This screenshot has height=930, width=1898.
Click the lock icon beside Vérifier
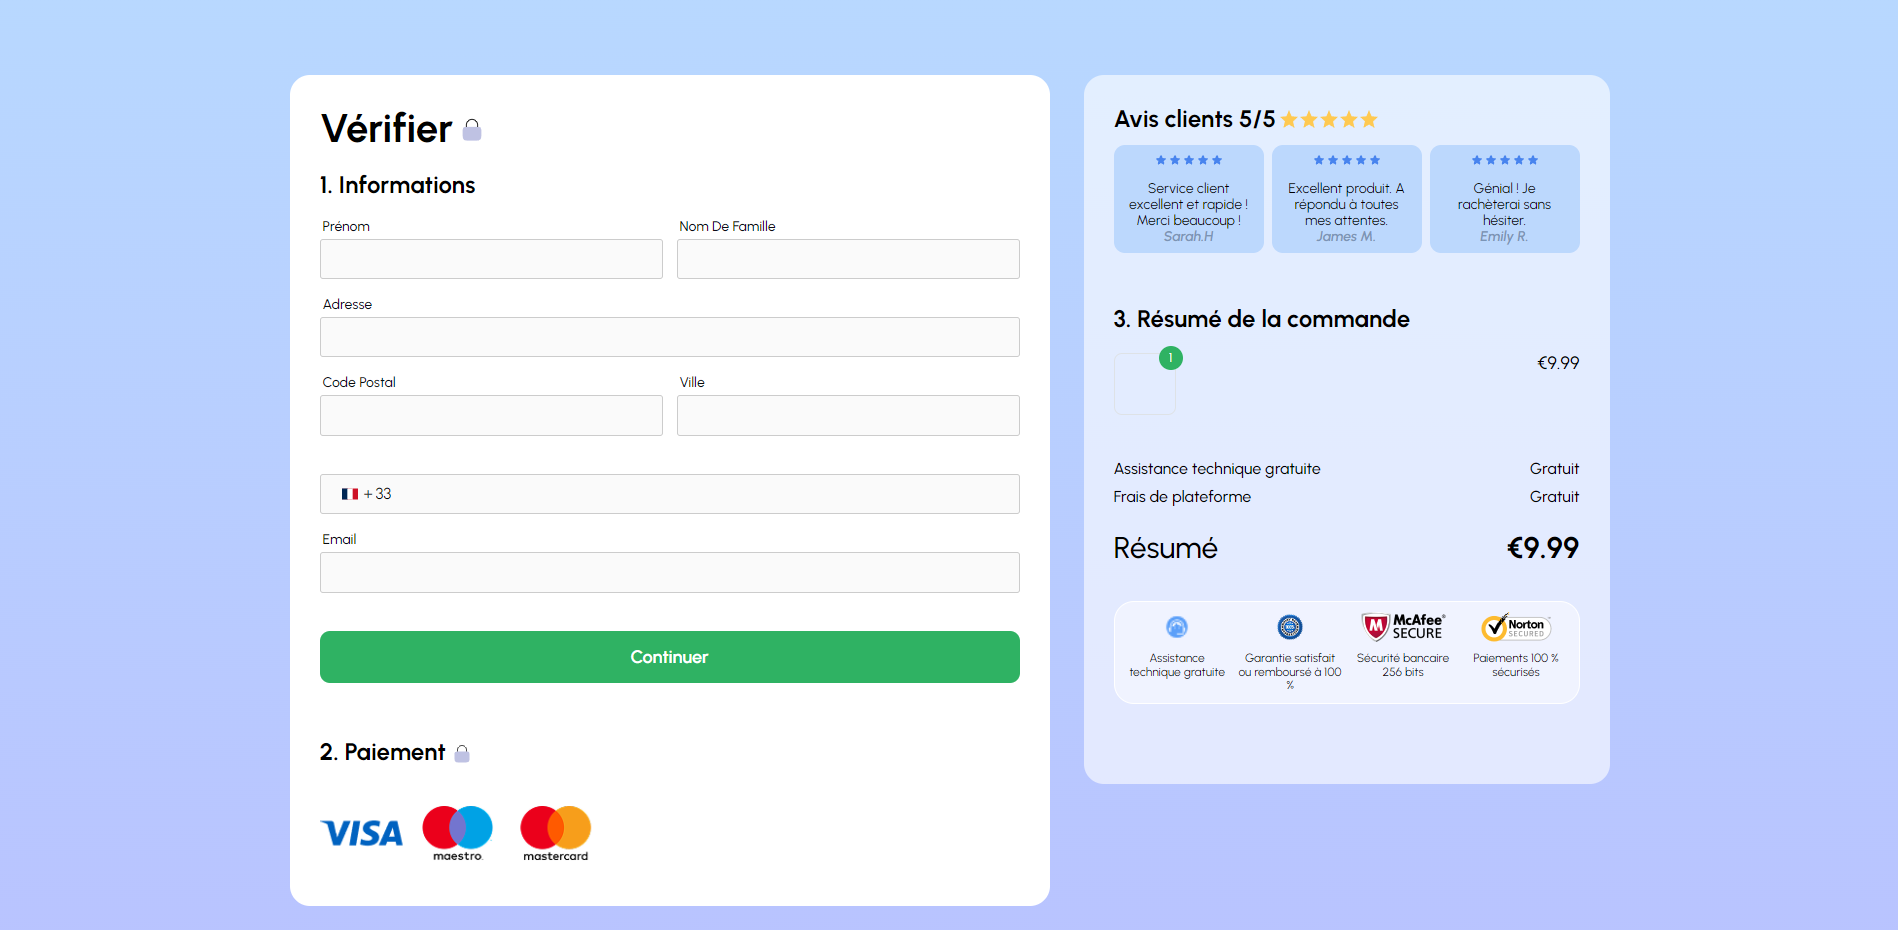coord(472,130)
